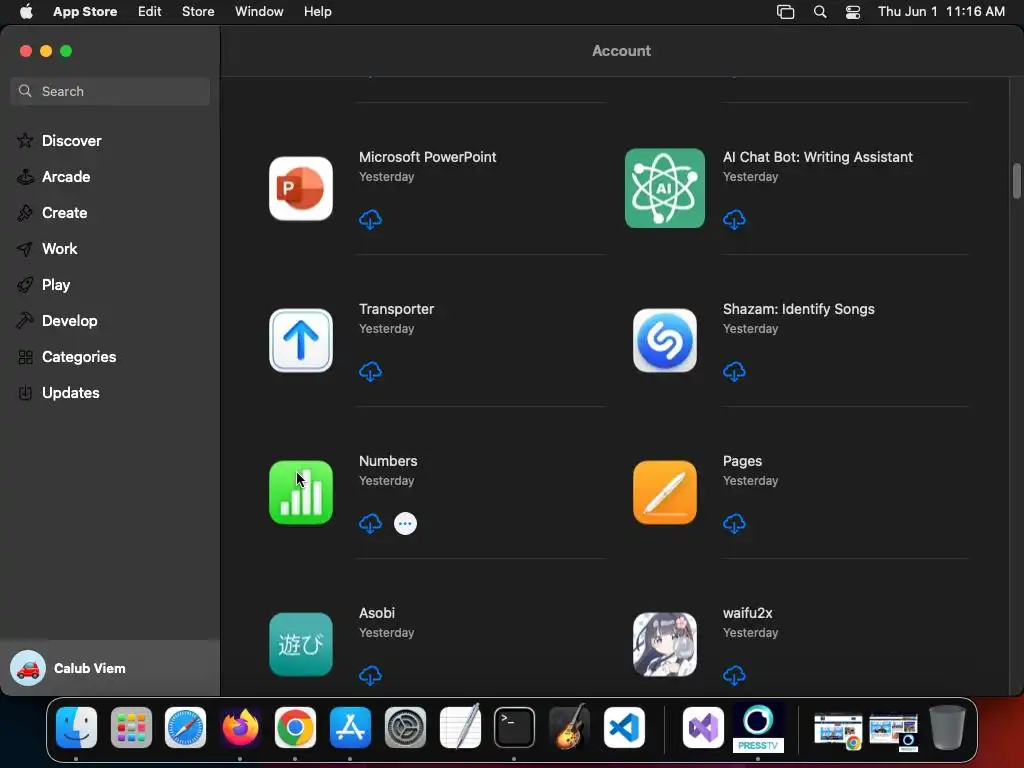Open Terminal from the Dock
The width and height of the screenshot is (1024, 768).
coord(515,728)
